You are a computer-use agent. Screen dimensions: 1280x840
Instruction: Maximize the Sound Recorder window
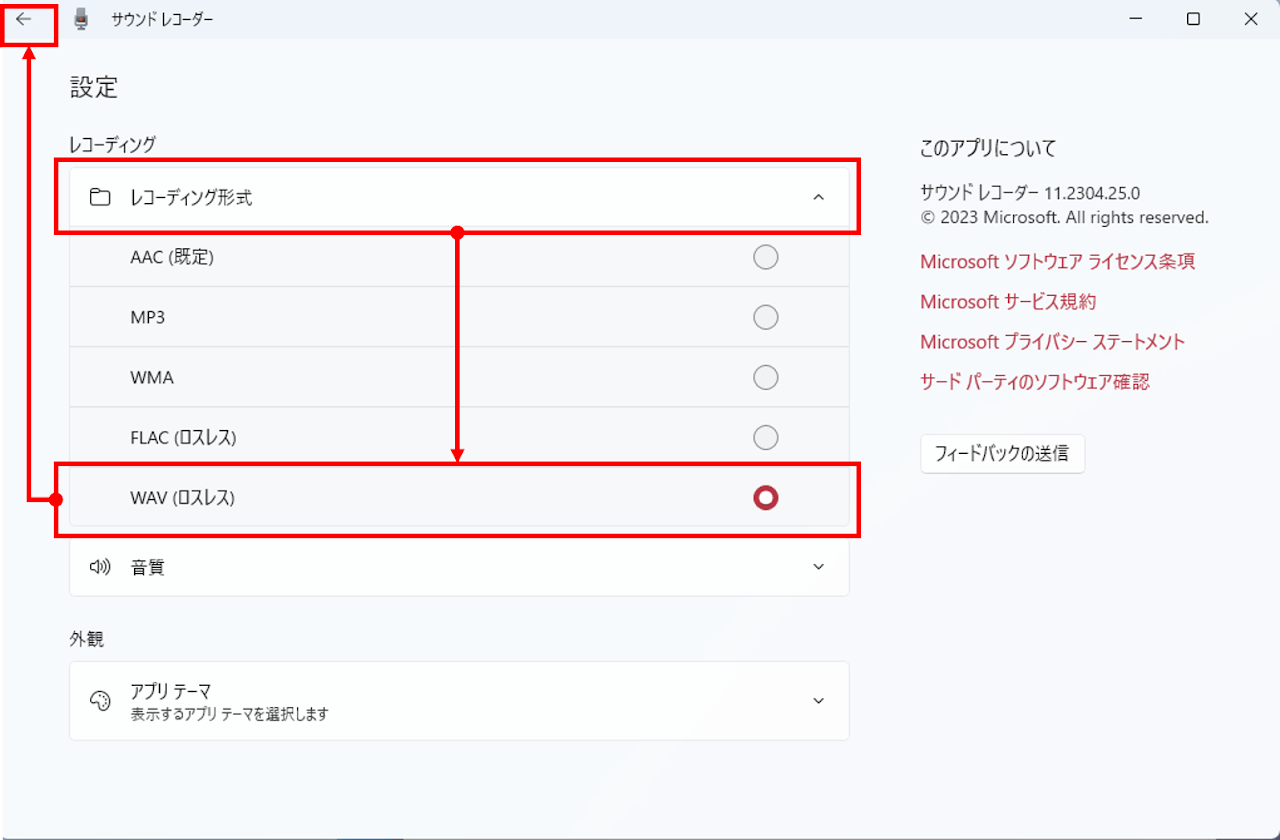[1193, 19]
